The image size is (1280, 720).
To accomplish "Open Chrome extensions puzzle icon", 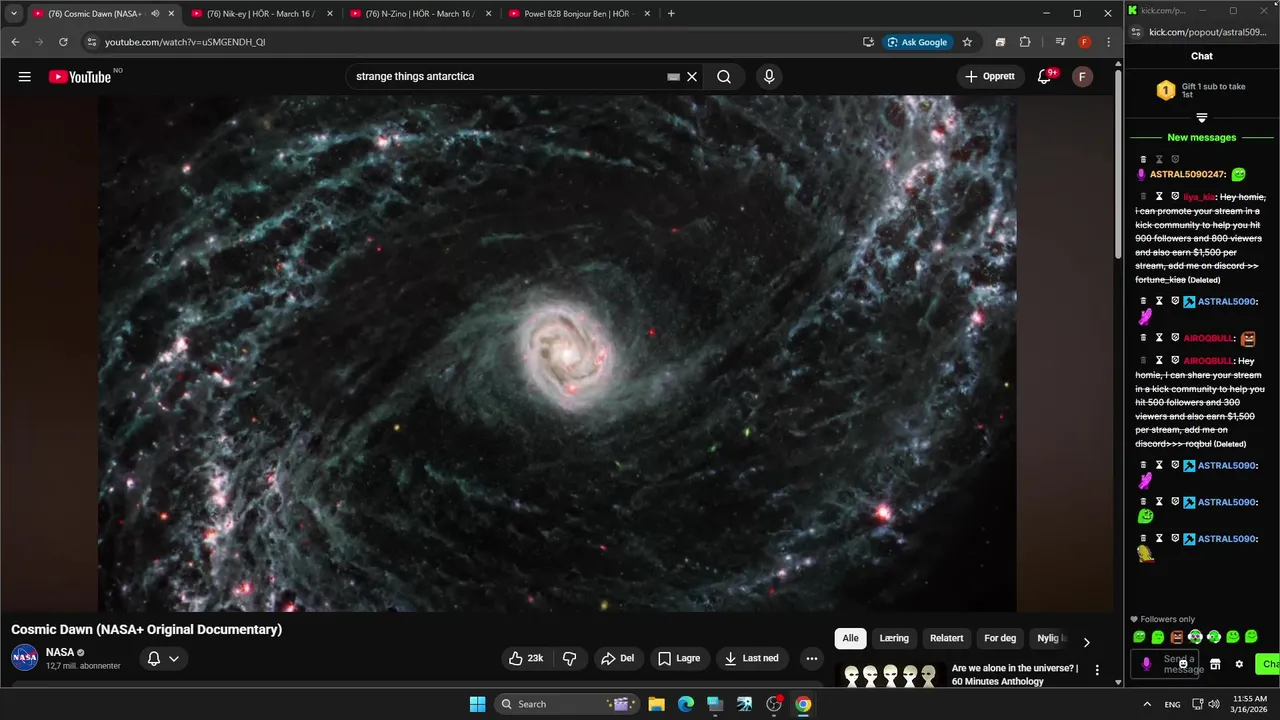I will (1025, 42).
